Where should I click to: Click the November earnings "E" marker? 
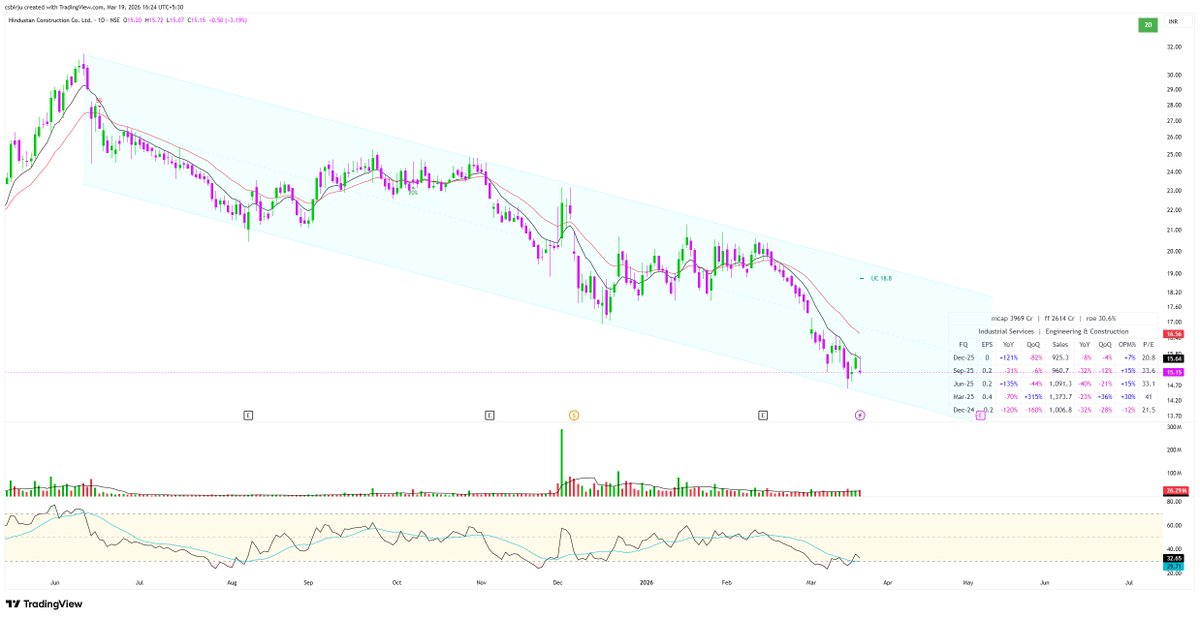tap(487, 413)
